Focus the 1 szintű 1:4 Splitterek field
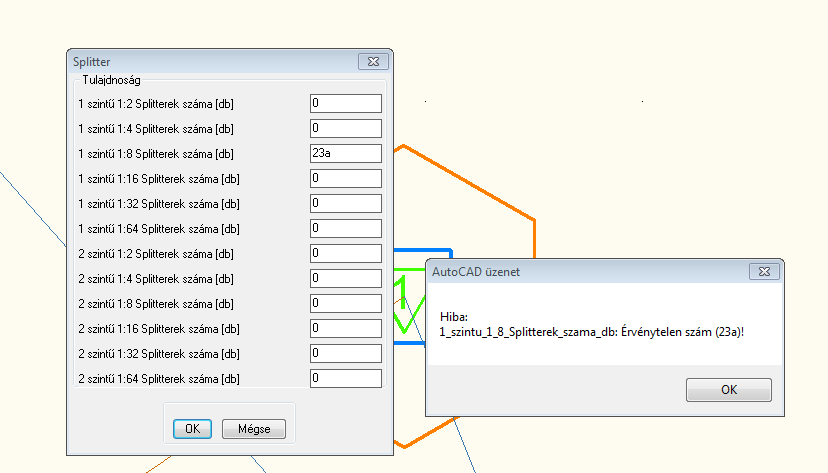 [346, 128]
